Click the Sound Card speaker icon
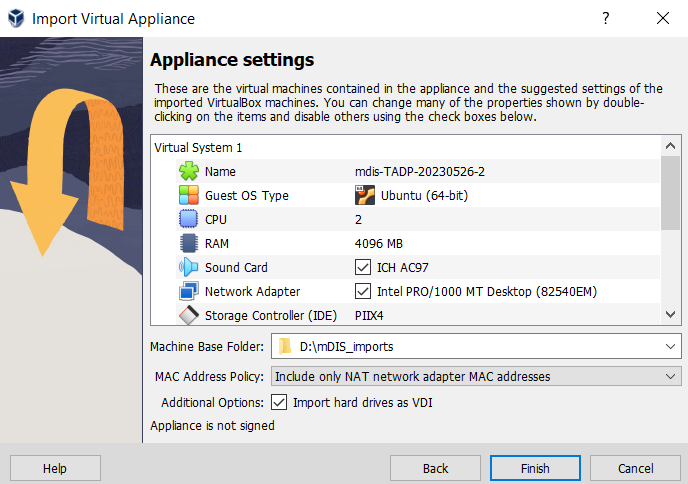The image size is (688, 484). coord(189,267)
